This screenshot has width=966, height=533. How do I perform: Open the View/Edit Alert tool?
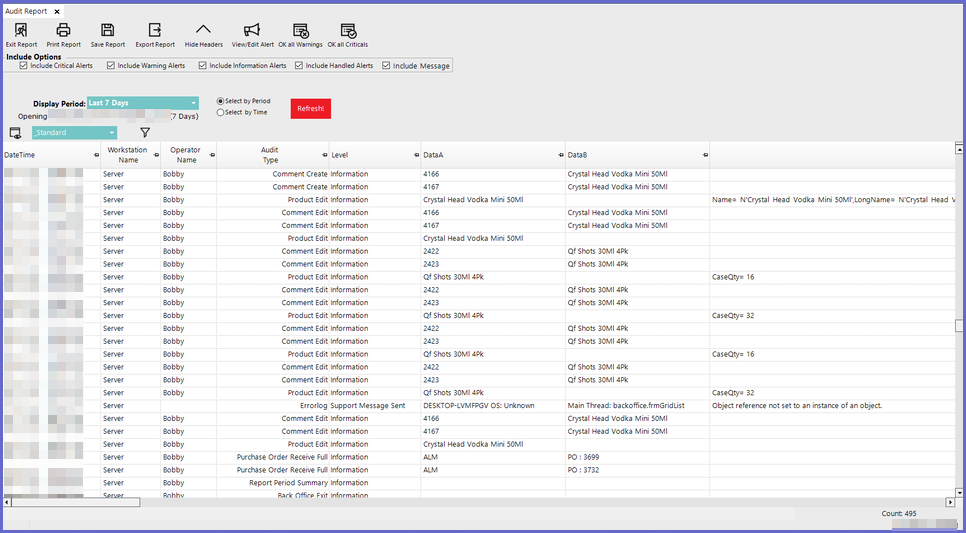[252, 31]
